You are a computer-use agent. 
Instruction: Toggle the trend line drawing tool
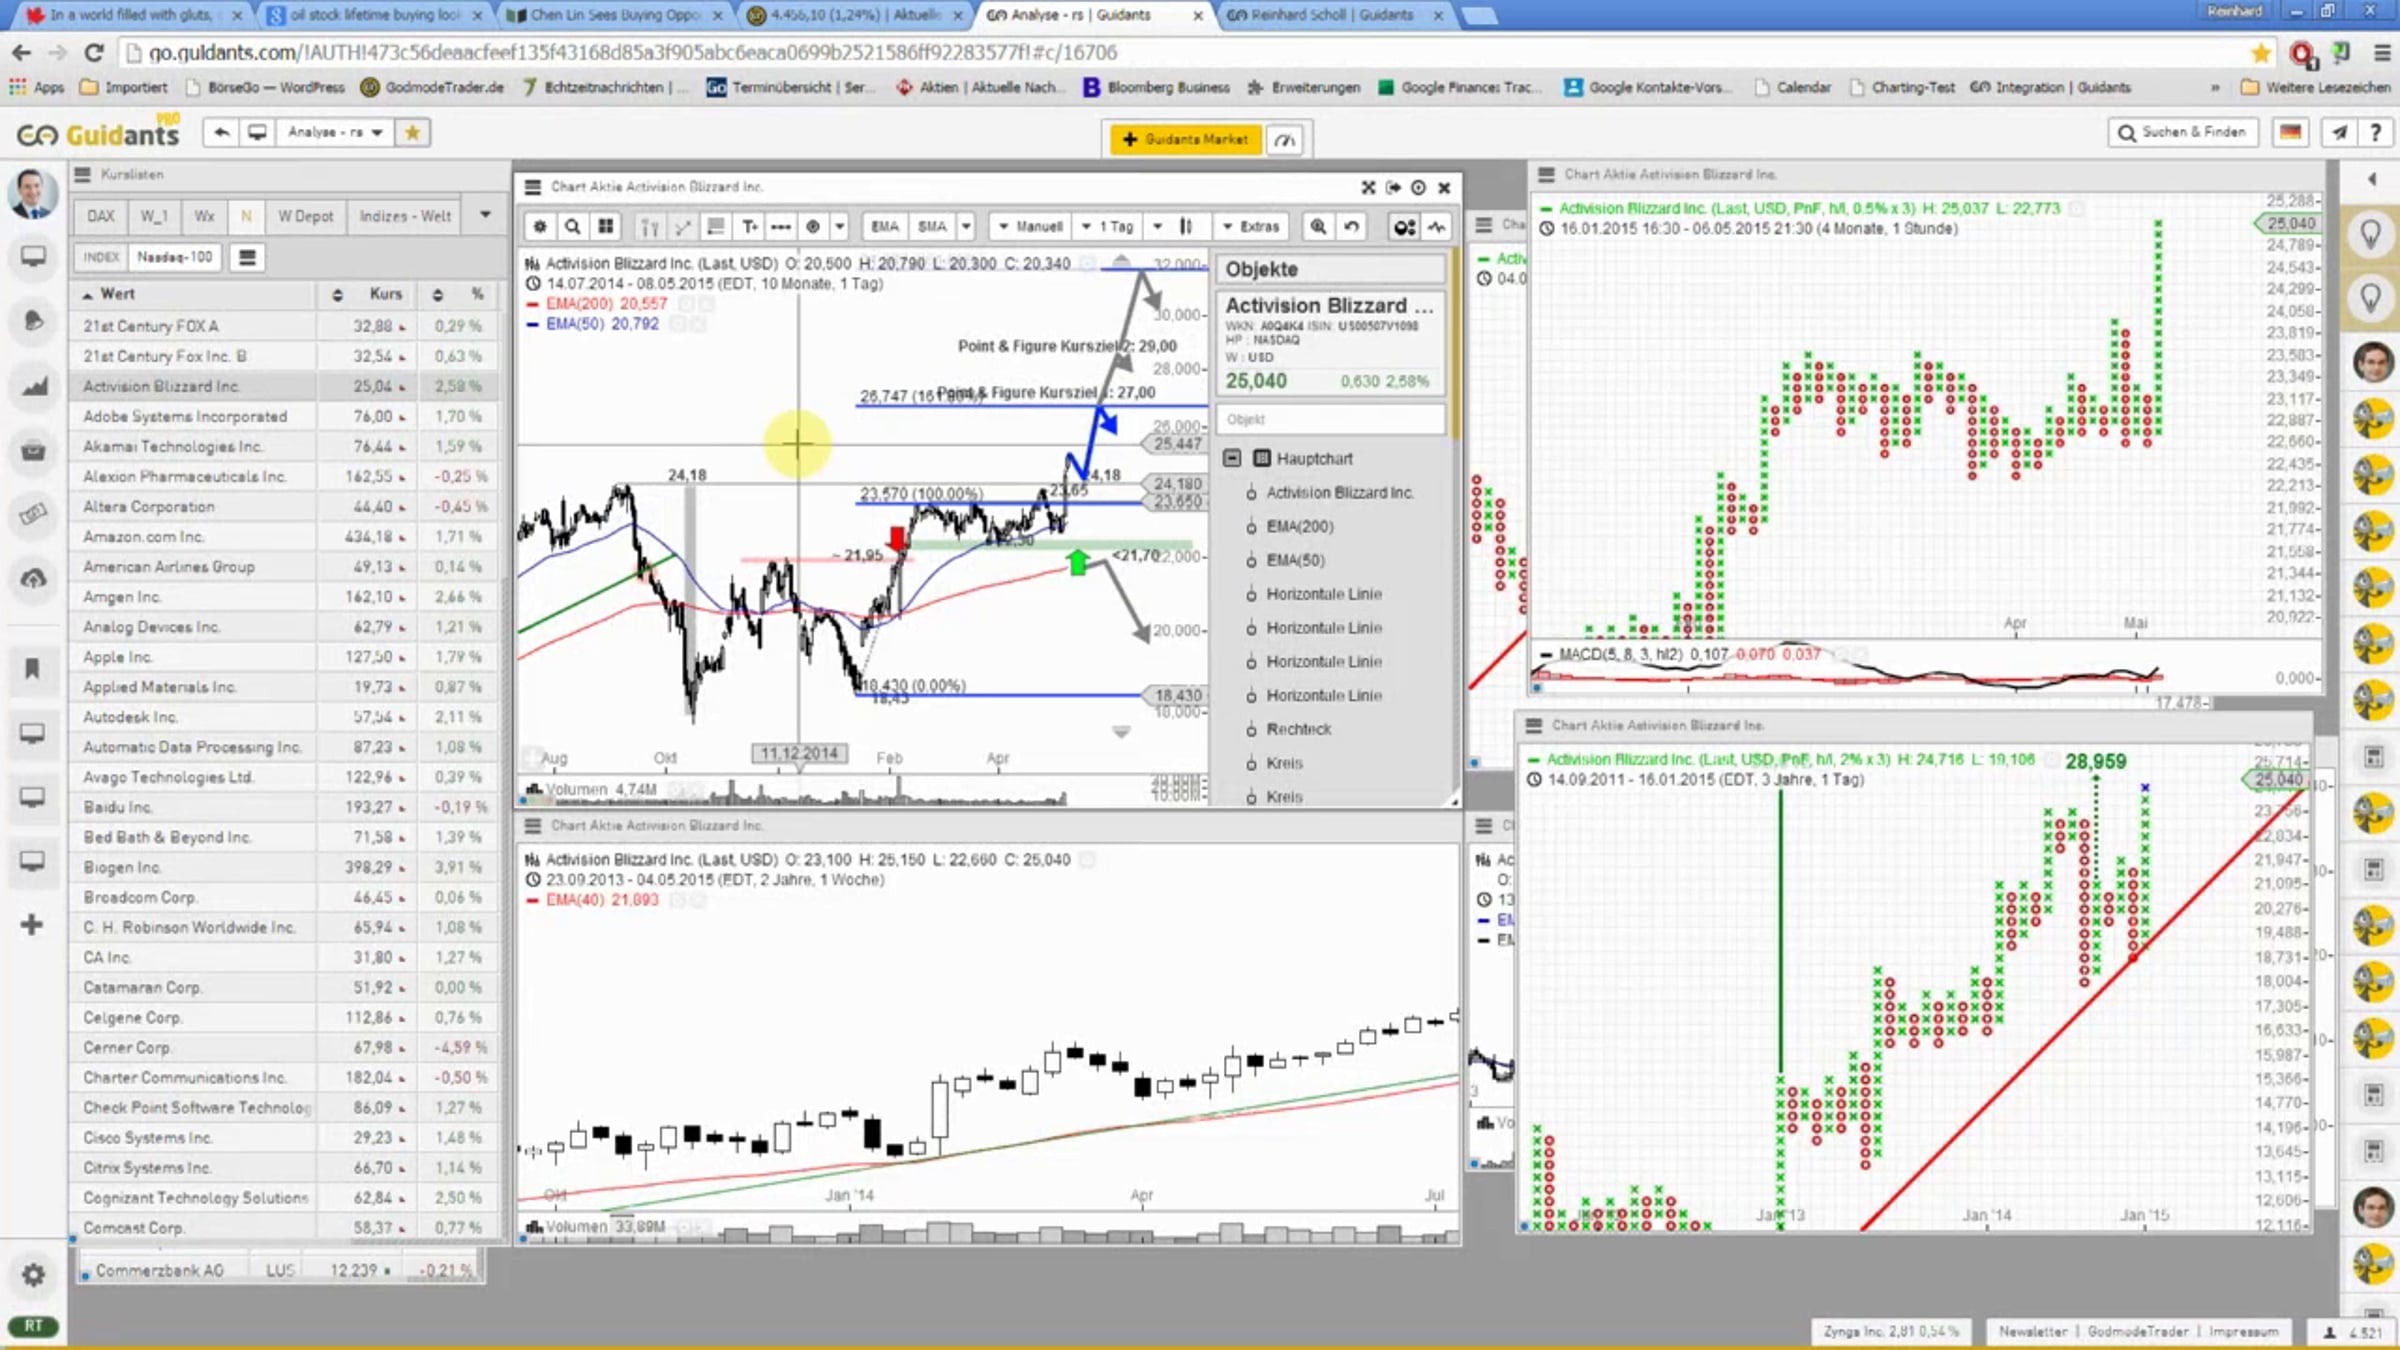point(683,227)
